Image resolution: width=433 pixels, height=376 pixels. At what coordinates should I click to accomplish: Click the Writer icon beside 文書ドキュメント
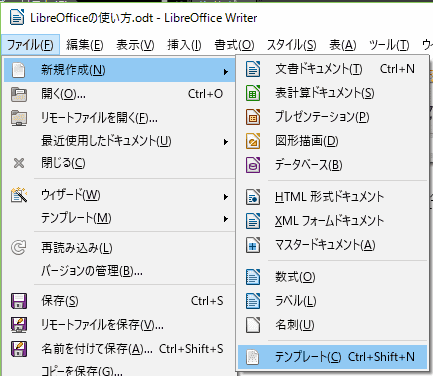pyautogui.click(x=253, y=69)
